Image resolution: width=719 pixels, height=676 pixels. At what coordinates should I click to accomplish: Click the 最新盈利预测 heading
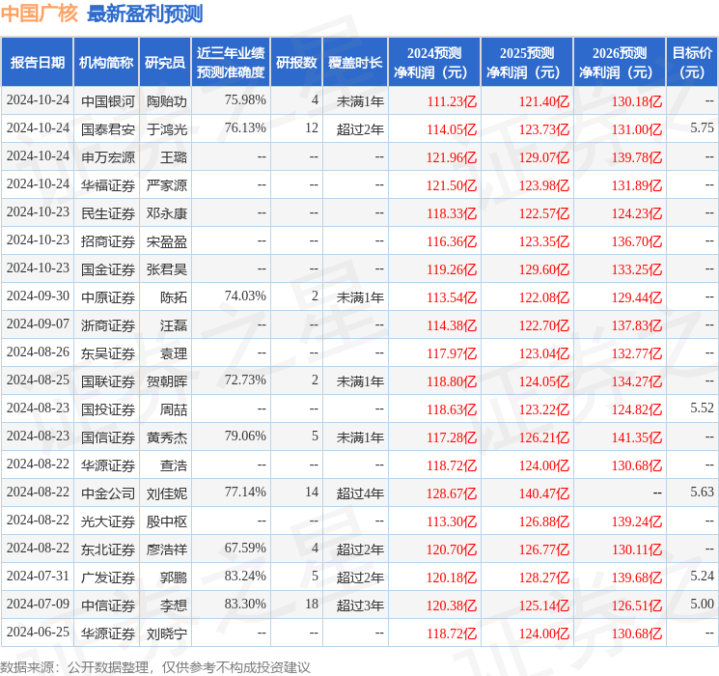pyautogui.click(x=145, y=13)
